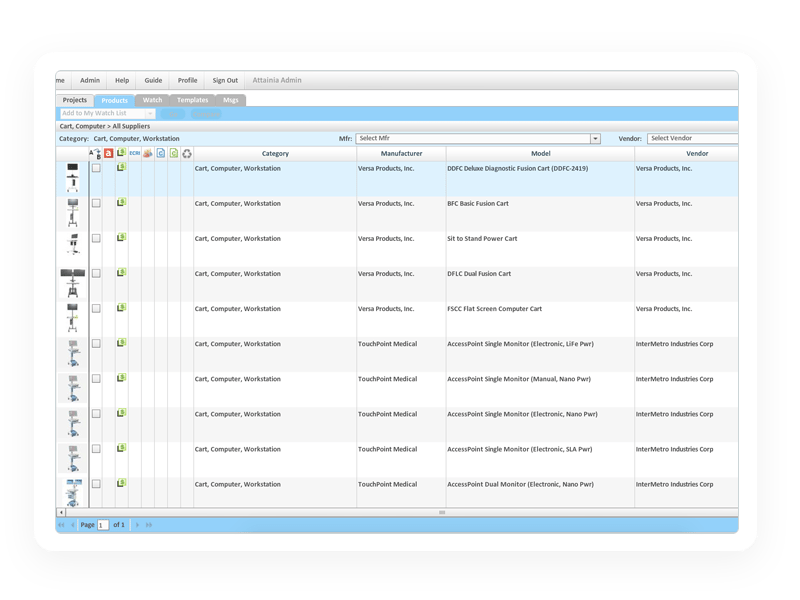Click 'Attainia Admin' user label
Viewport: 800px width, 600px height.
coord(277,81)
